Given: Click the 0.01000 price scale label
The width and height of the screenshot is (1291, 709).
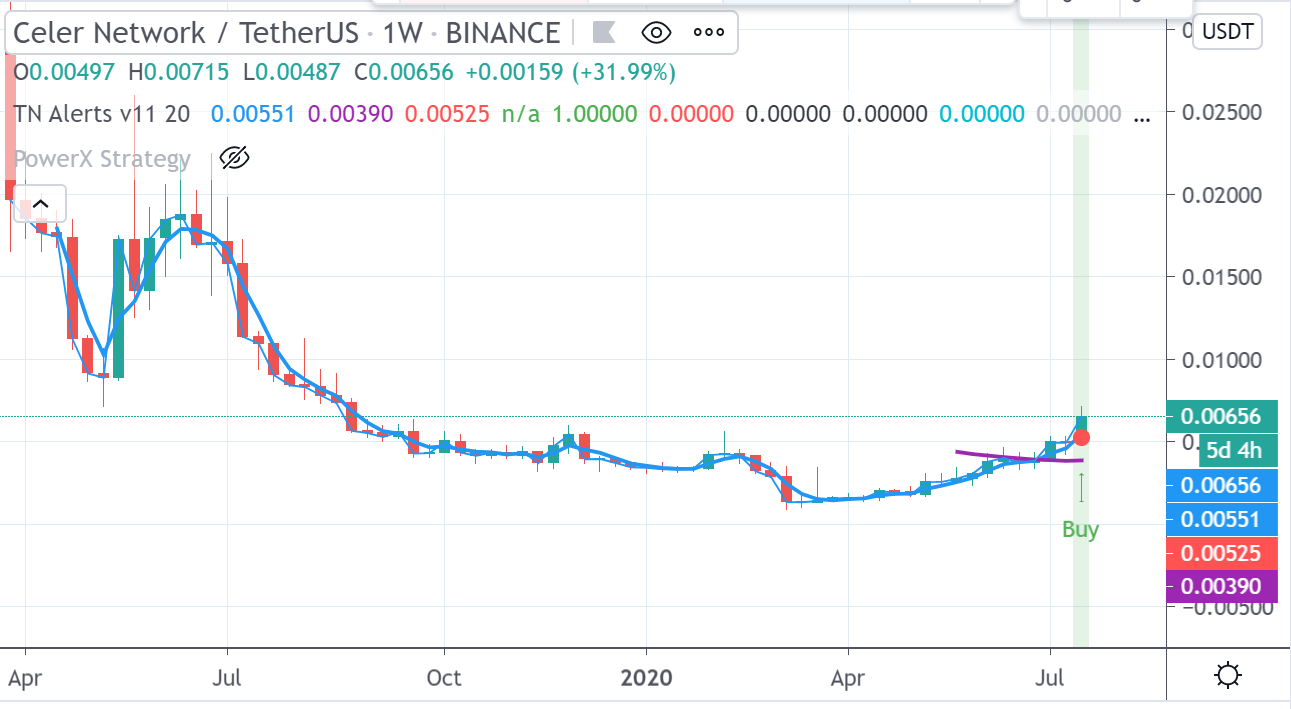Looking at the screenshot, I should 1220,360.
